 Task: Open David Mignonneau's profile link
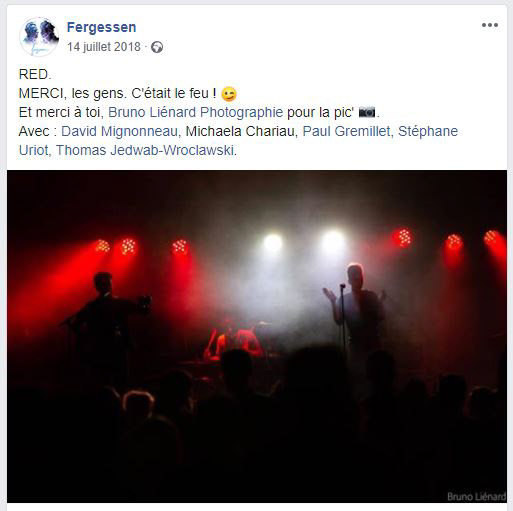point(119,131)
